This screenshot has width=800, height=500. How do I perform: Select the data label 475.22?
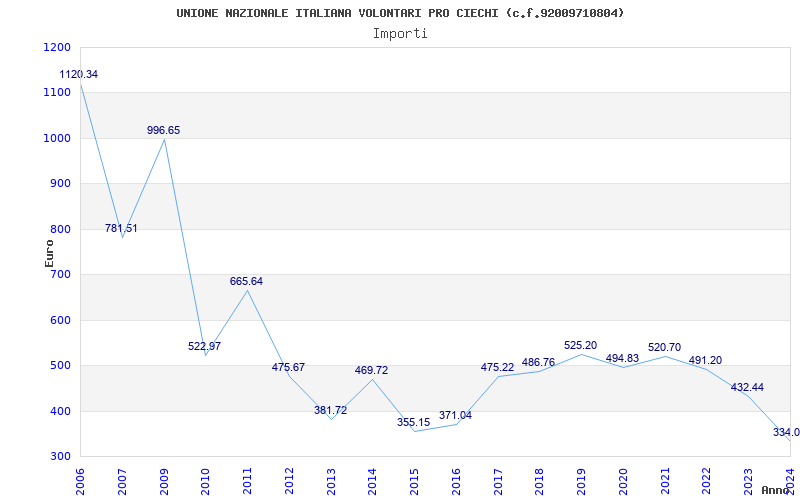[x=497, y=367]
